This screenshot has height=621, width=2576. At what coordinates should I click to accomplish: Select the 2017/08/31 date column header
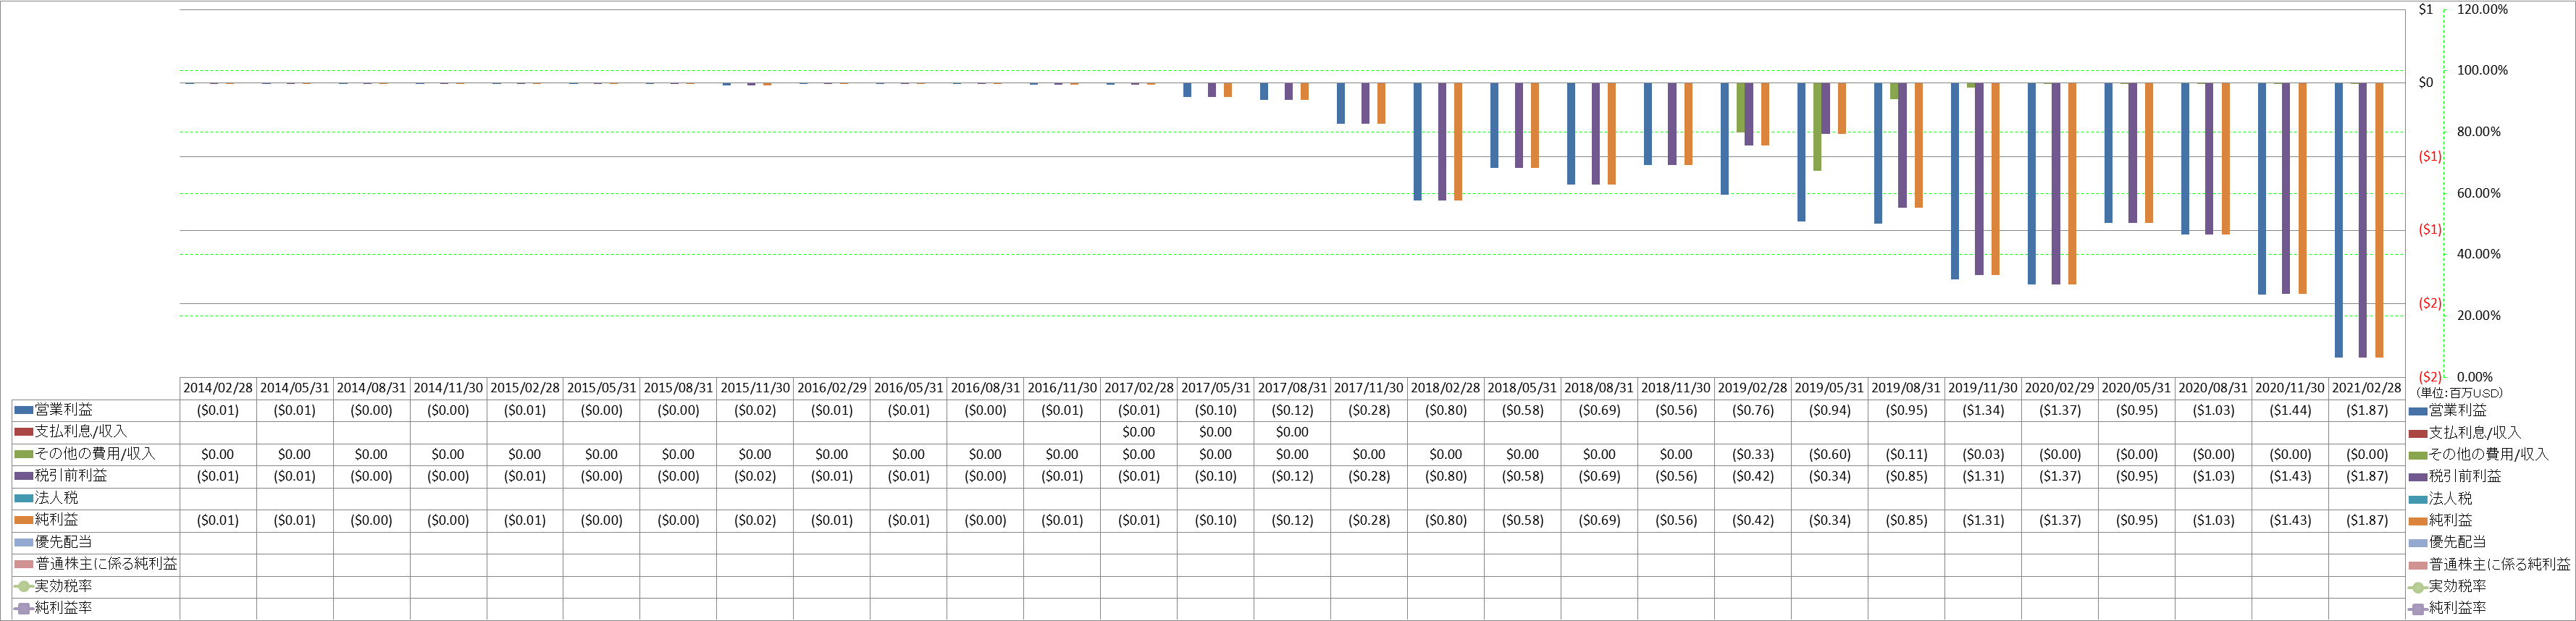pyautogui.click(x=1292, y=388)
